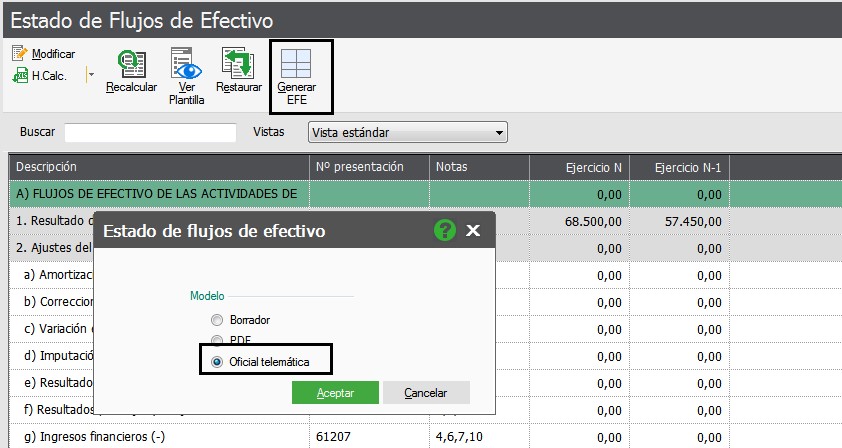Click the Notas column header
842x448 pixels.
(x=479, y=167)
